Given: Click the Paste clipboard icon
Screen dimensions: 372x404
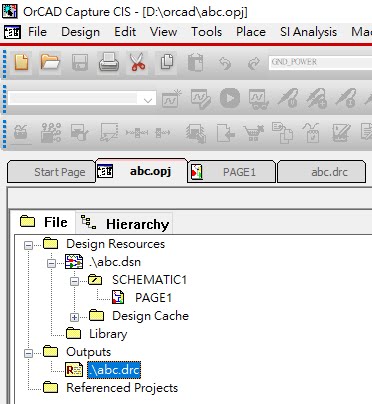Looking at the screenshot, I should pos(195,62).
